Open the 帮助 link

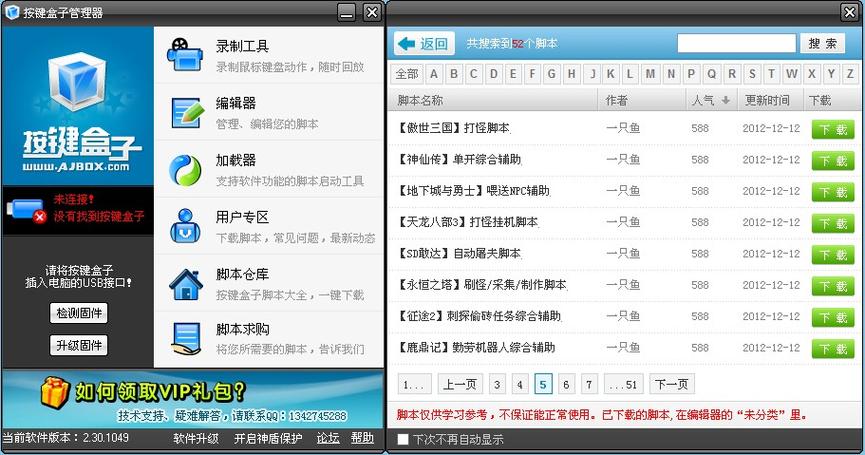pyautogui.click(x=362, y=438)
